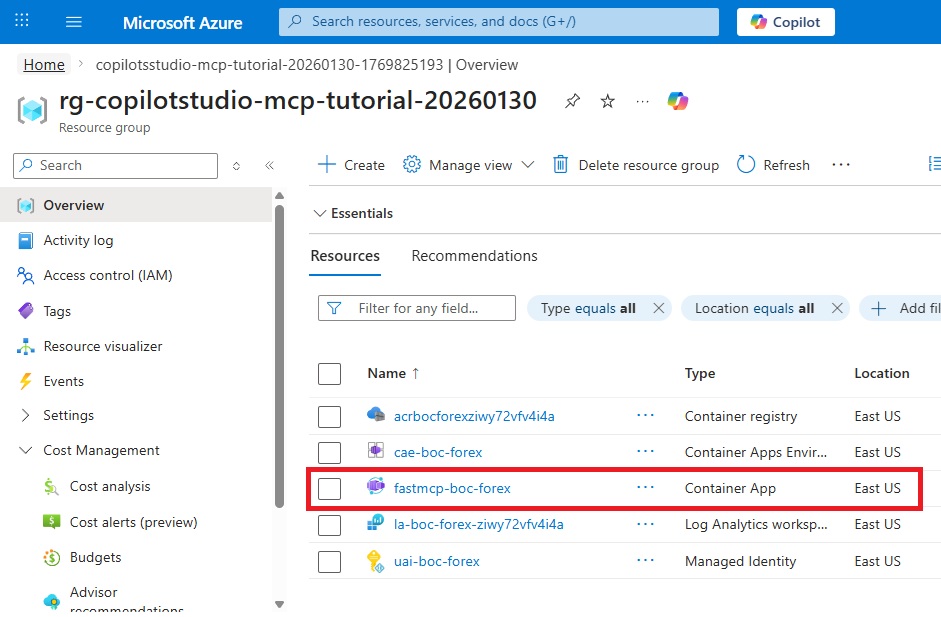Open the cae-boc-forex resource link
Image resolution: width=941 pixels, height=617 pixels.
tap(437, 452)
